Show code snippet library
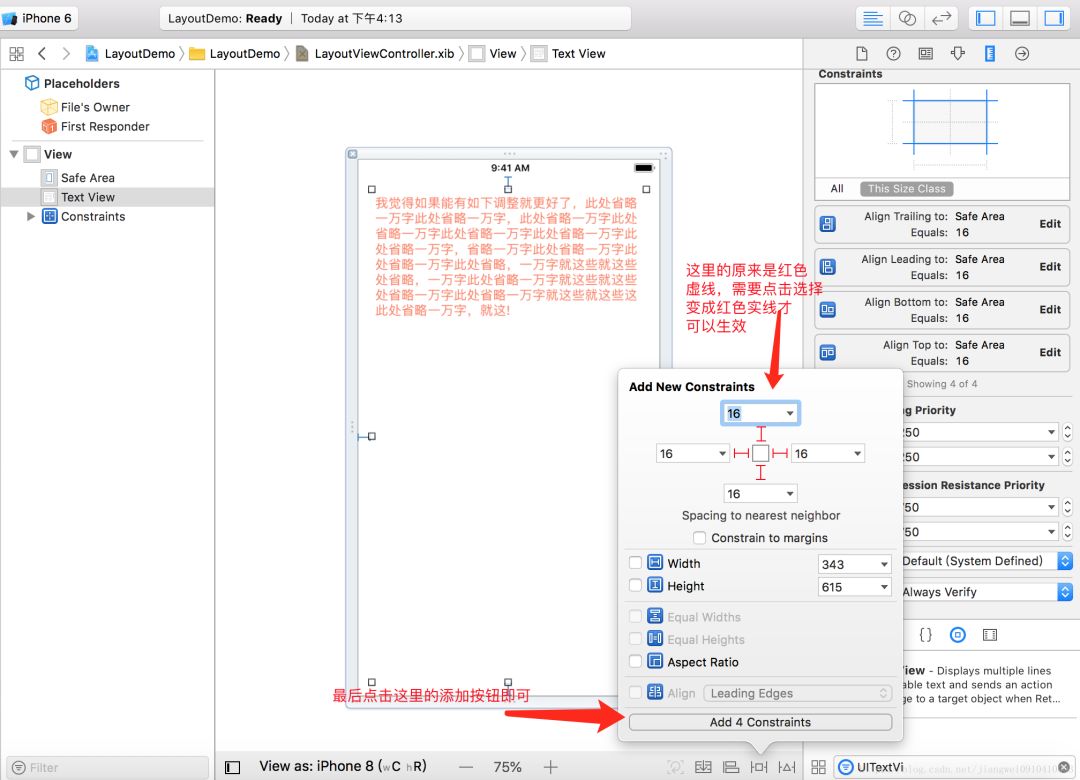 click(x=926, y=635)
